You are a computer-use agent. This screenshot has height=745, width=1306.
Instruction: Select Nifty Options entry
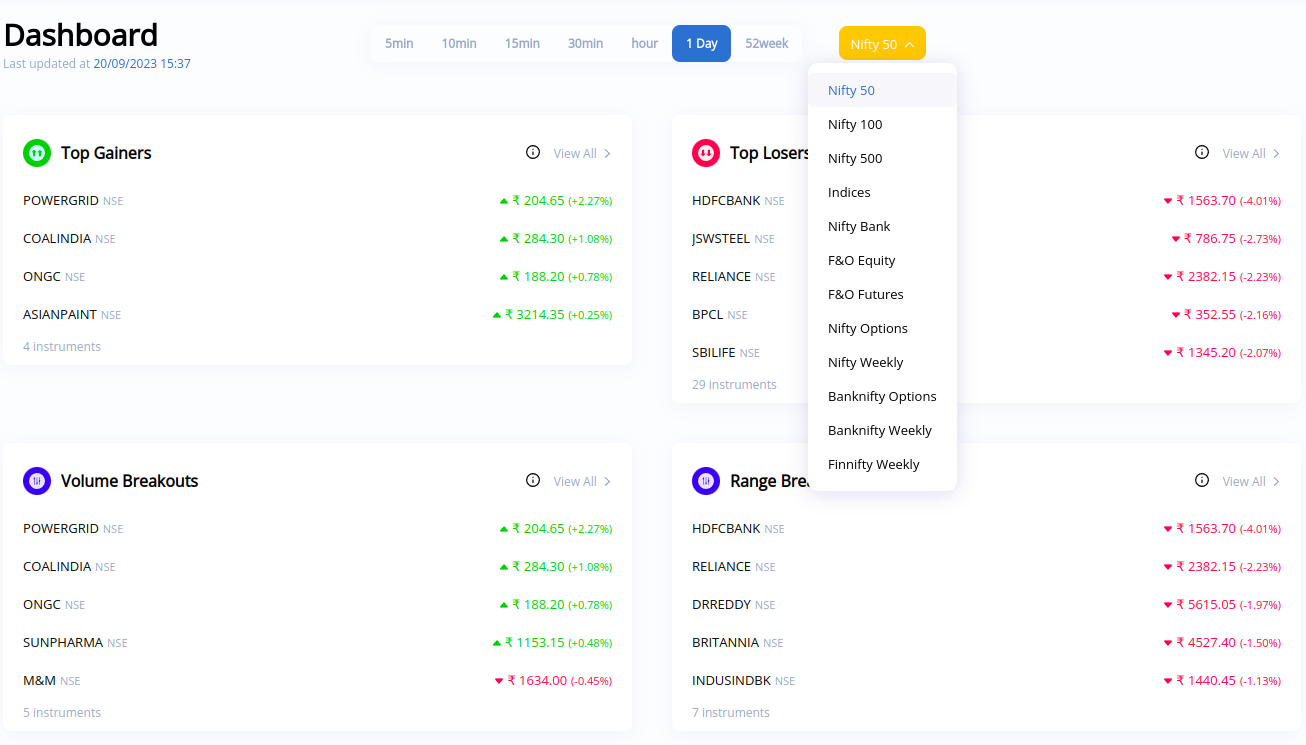882,328
